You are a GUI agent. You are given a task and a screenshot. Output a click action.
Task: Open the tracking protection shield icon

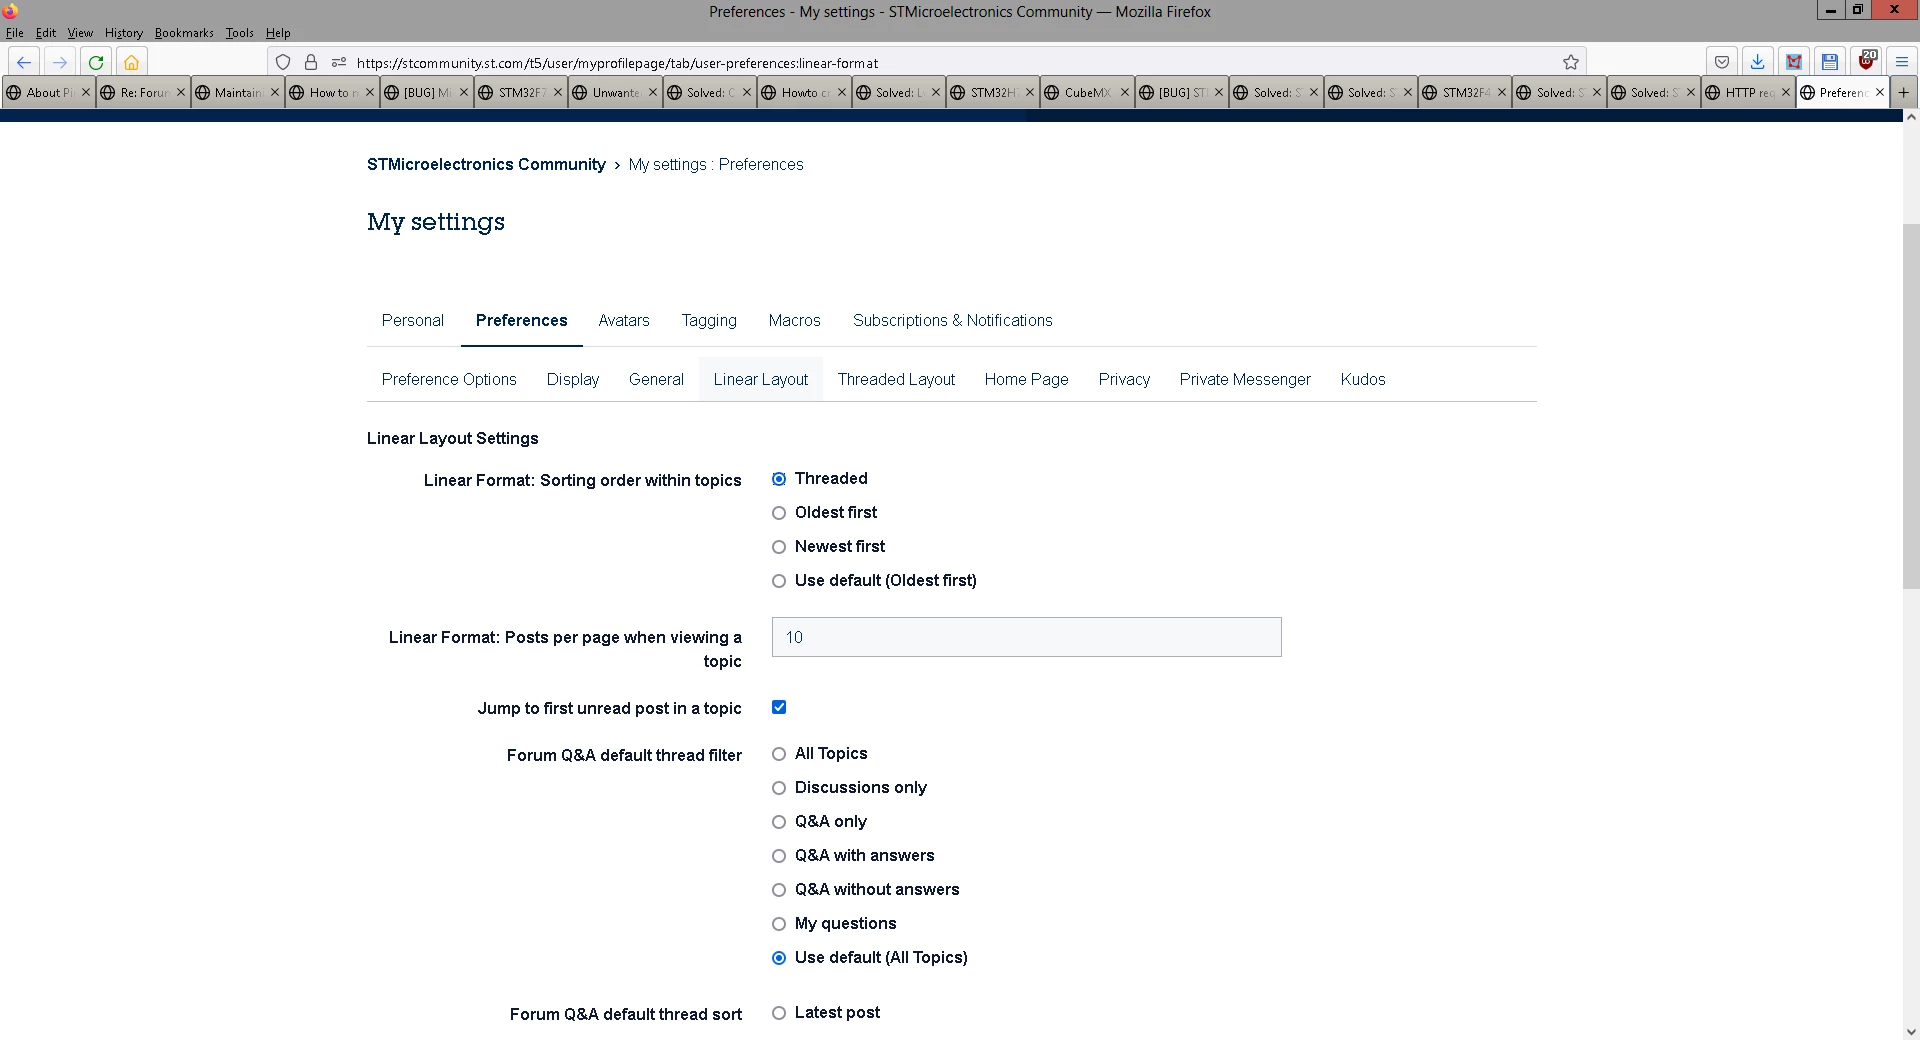[283, 62]
